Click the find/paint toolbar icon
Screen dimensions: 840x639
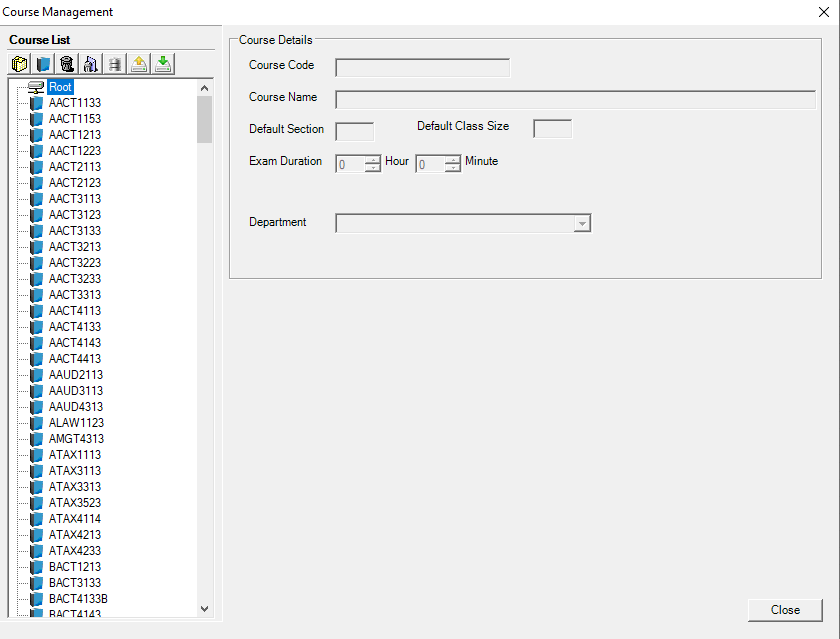90,63
